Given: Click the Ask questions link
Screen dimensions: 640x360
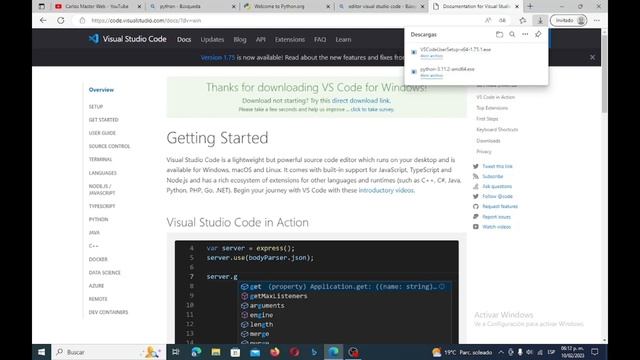Looking at the screenshot, I should [x=497, y=186].
